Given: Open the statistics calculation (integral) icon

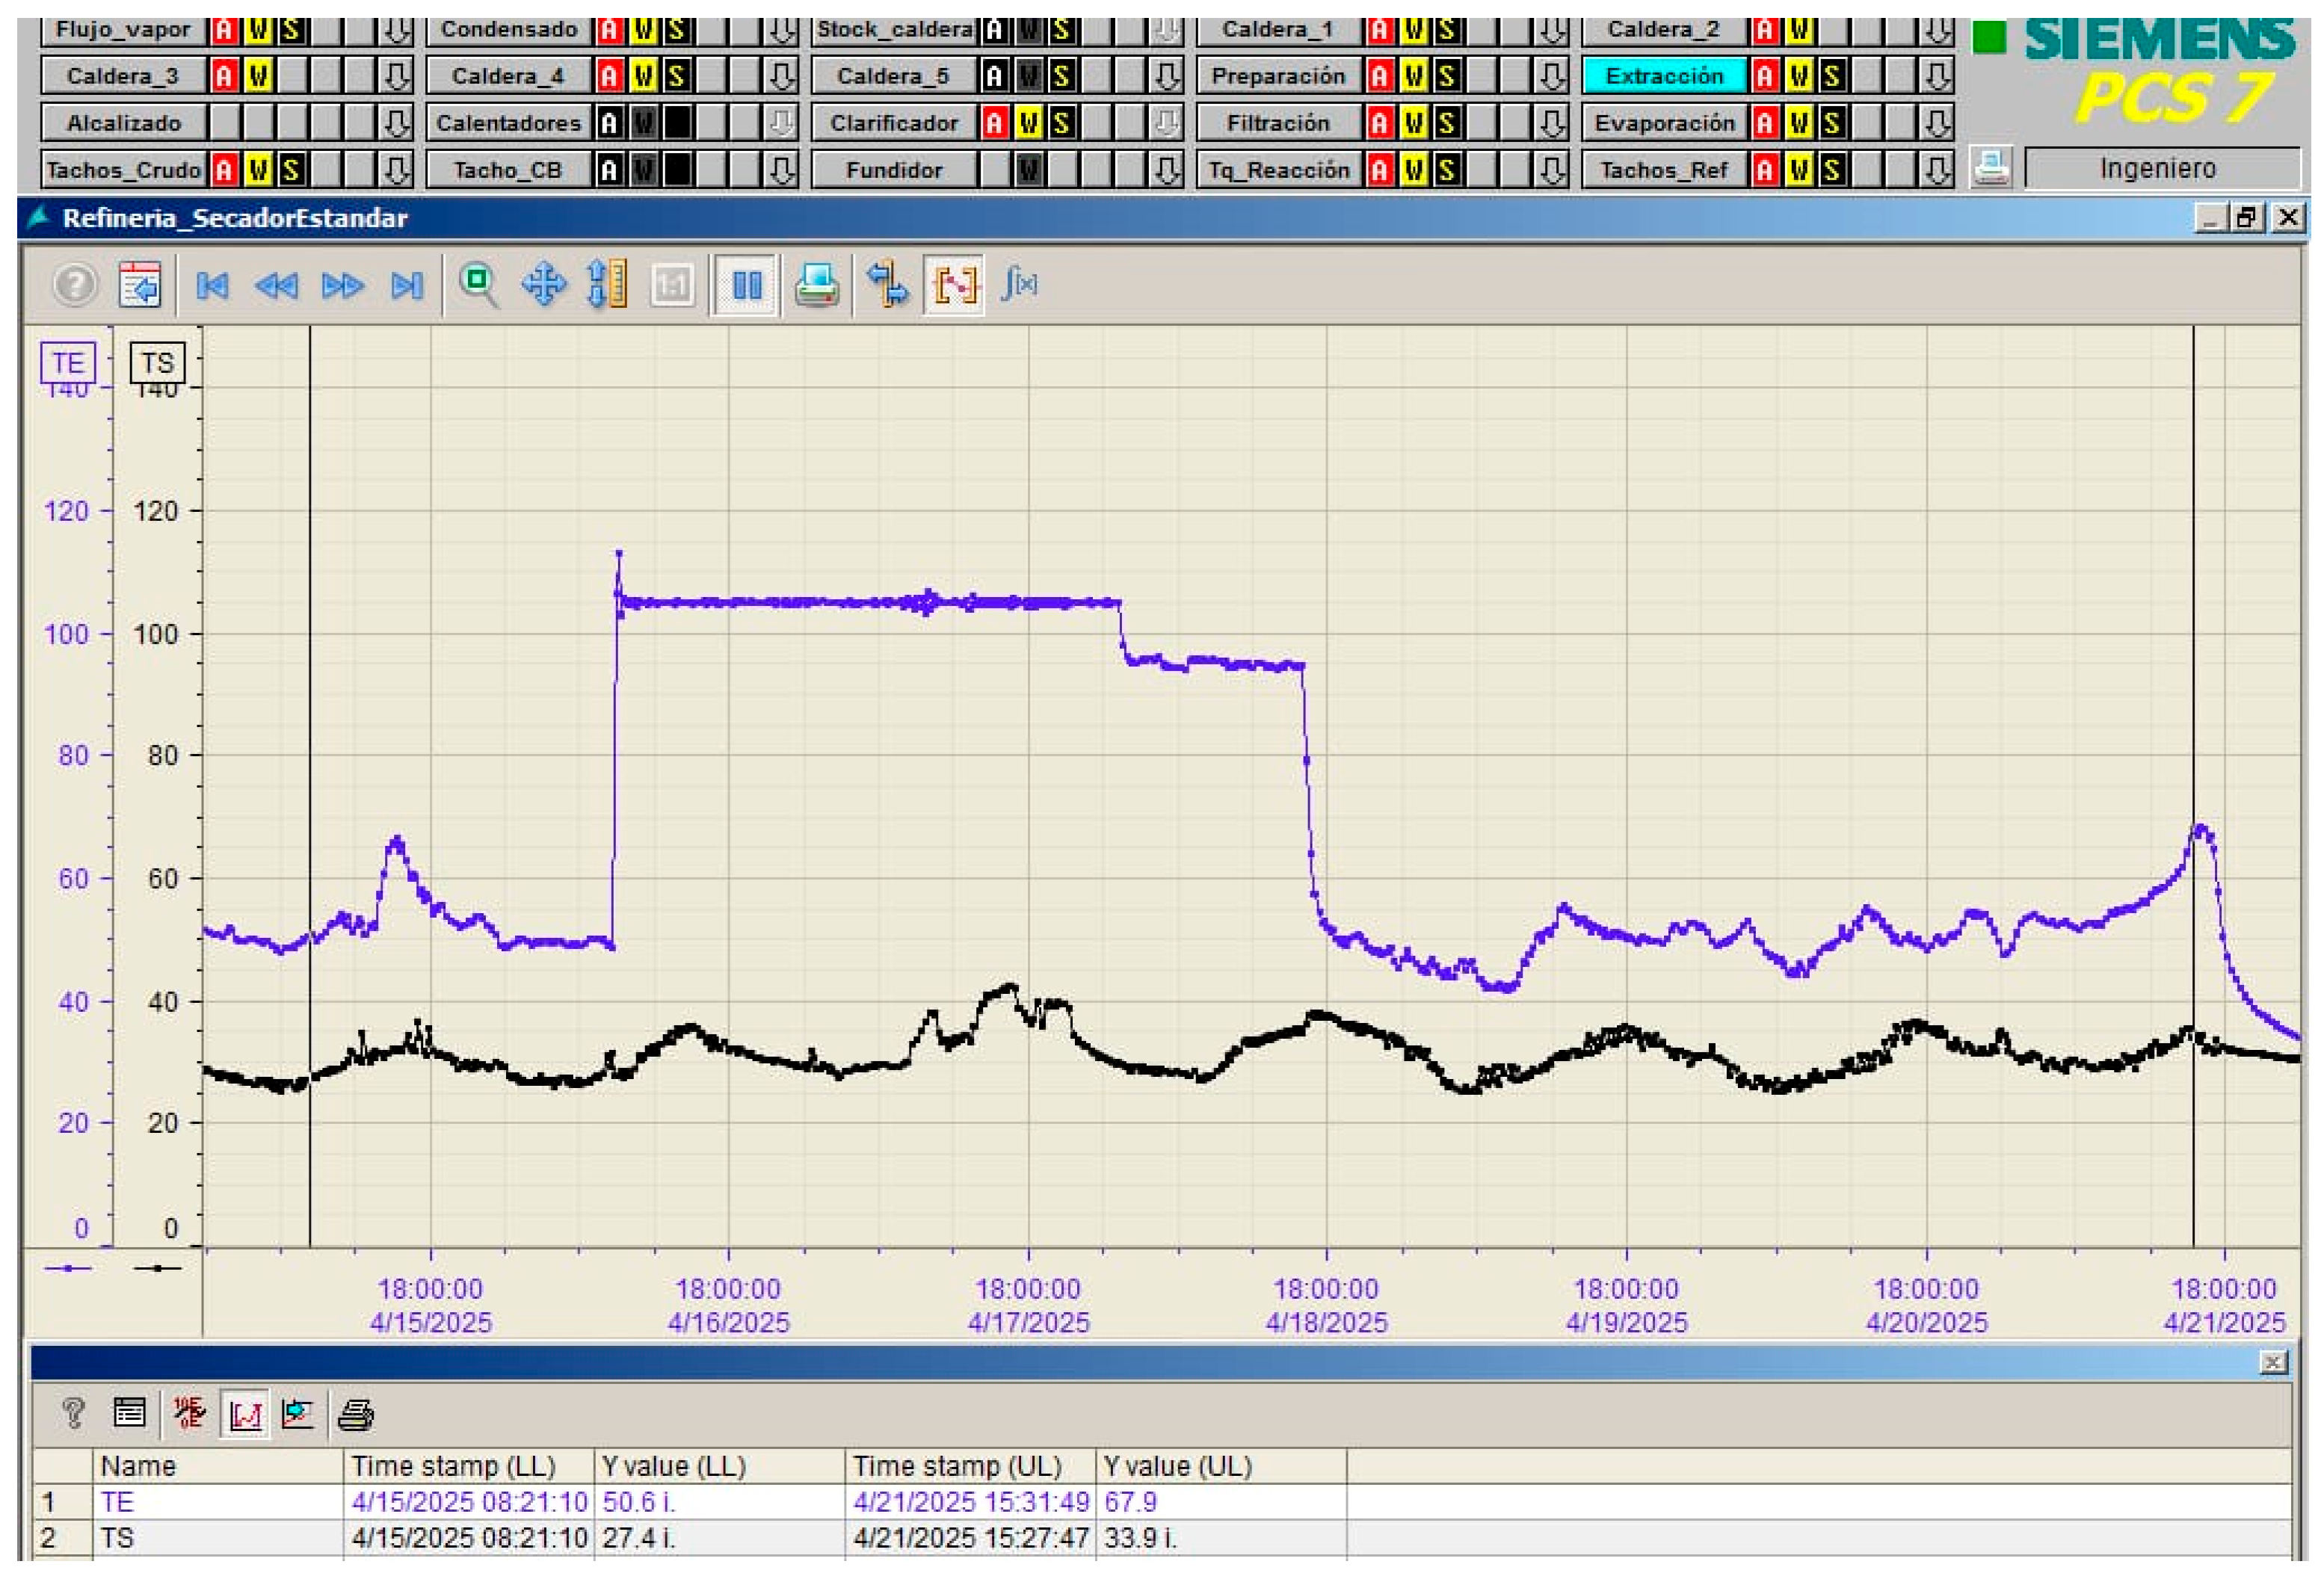Looking at the screenshot, I should 1019,286.
